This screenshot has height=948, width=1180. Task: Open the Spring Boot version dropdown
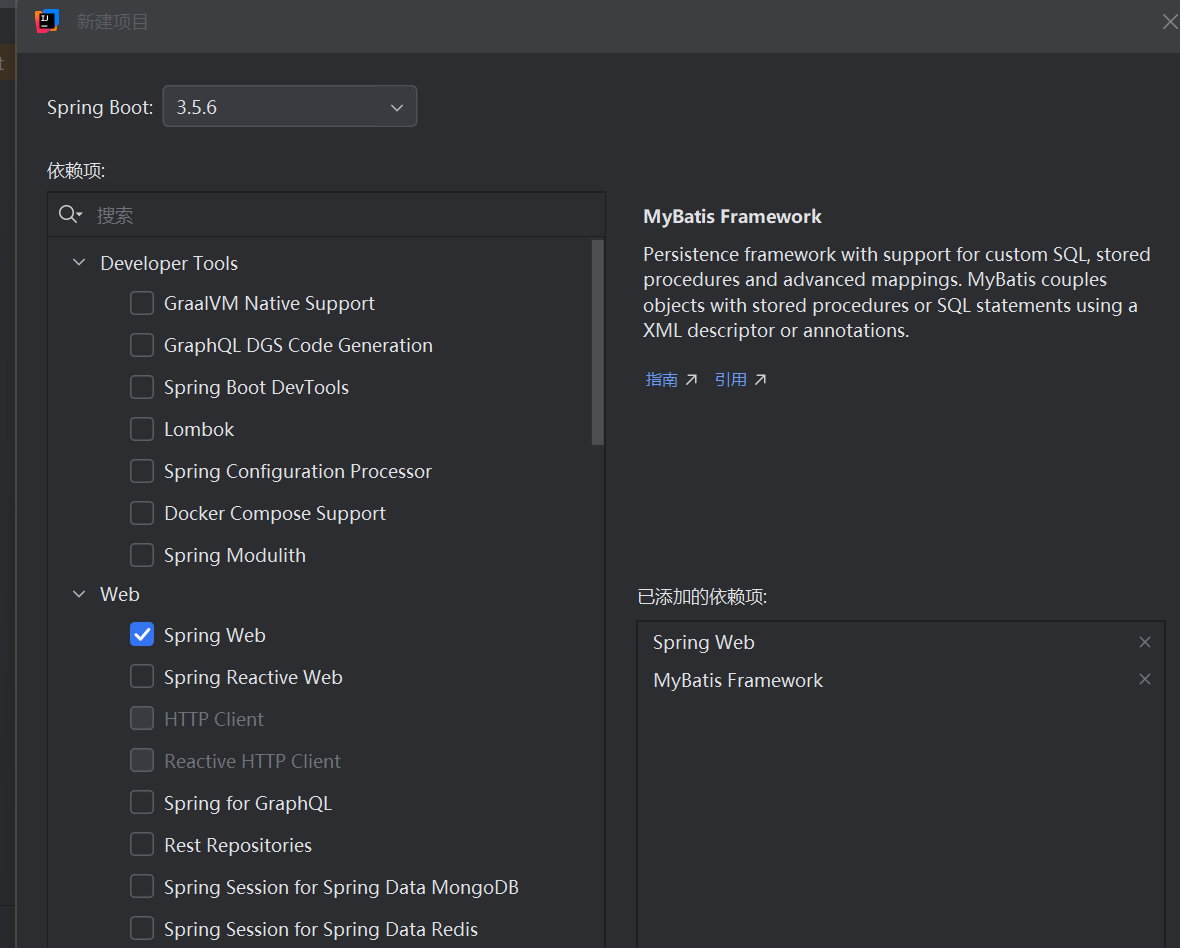click(x=290, y=107)
